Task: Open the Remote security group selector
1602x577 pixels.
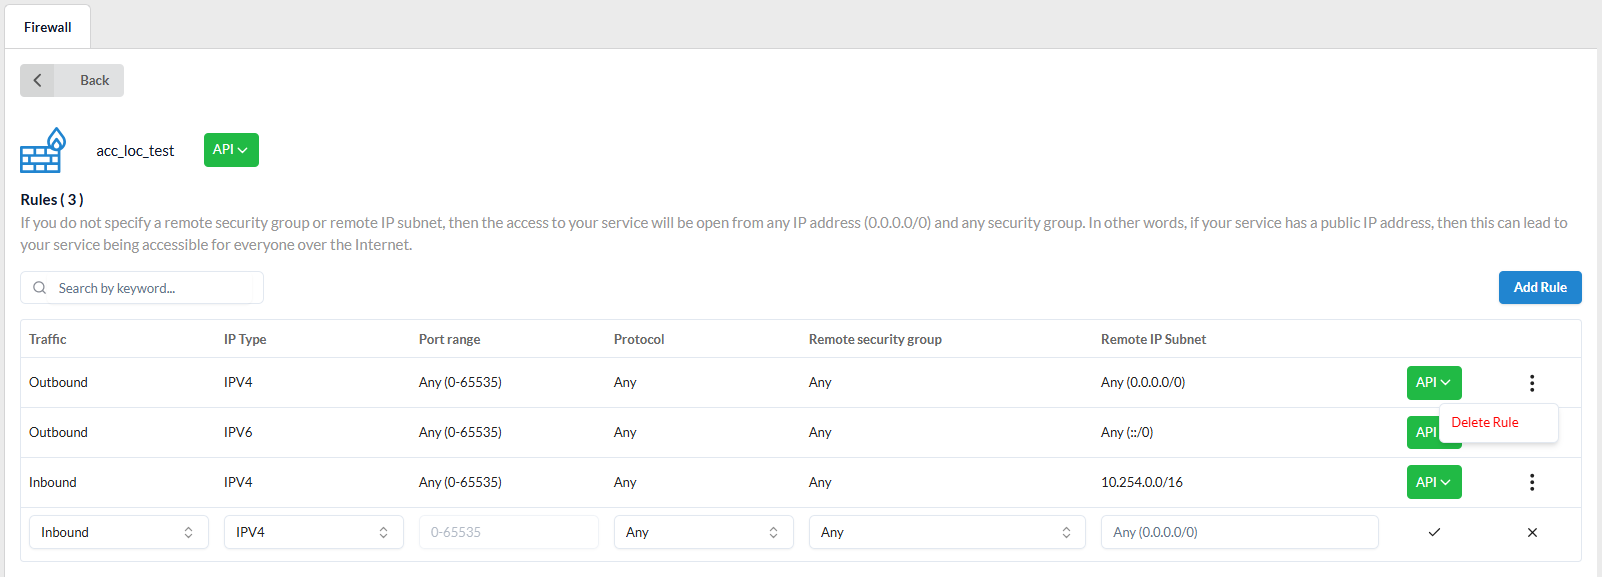Action: point(946,533)
